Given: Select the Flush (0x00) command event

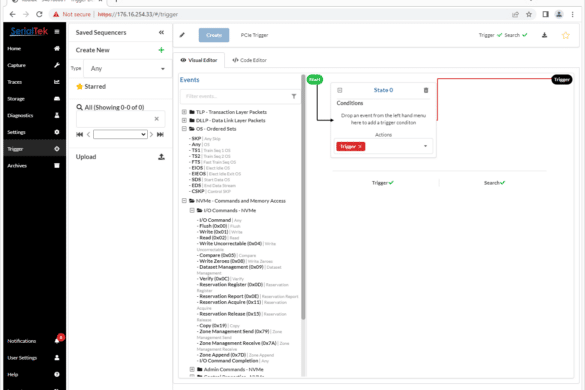Looking at the screenshot, I should coord(219,226).
